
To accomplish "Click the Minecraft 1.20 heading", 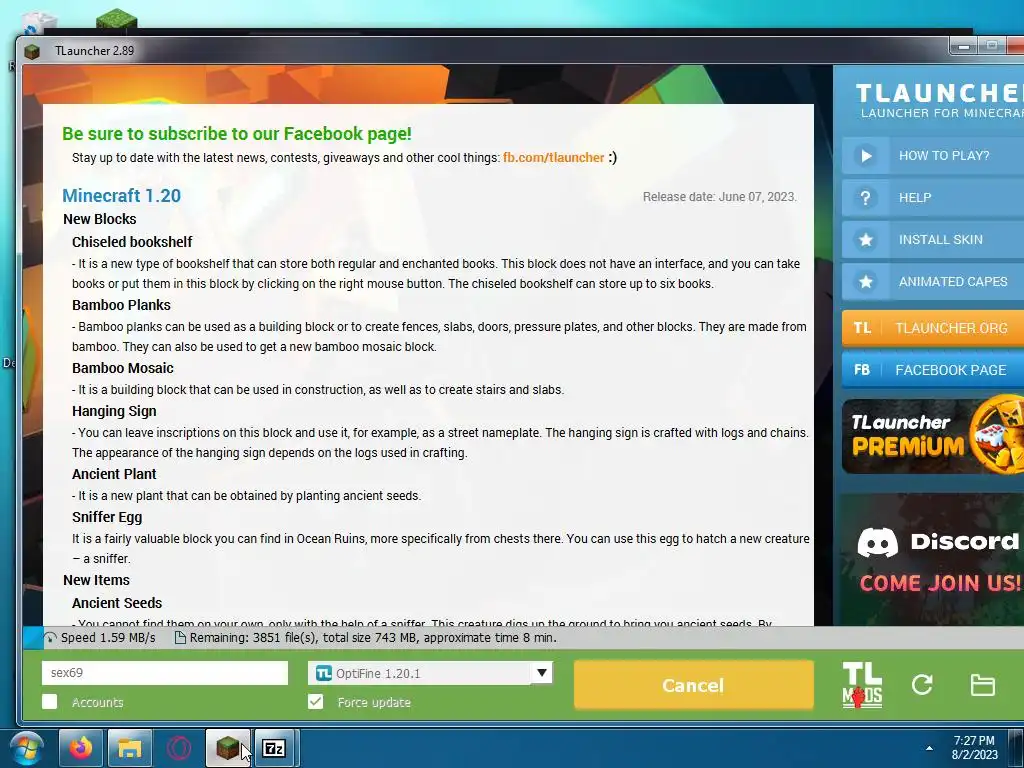I will click(121, 195).
